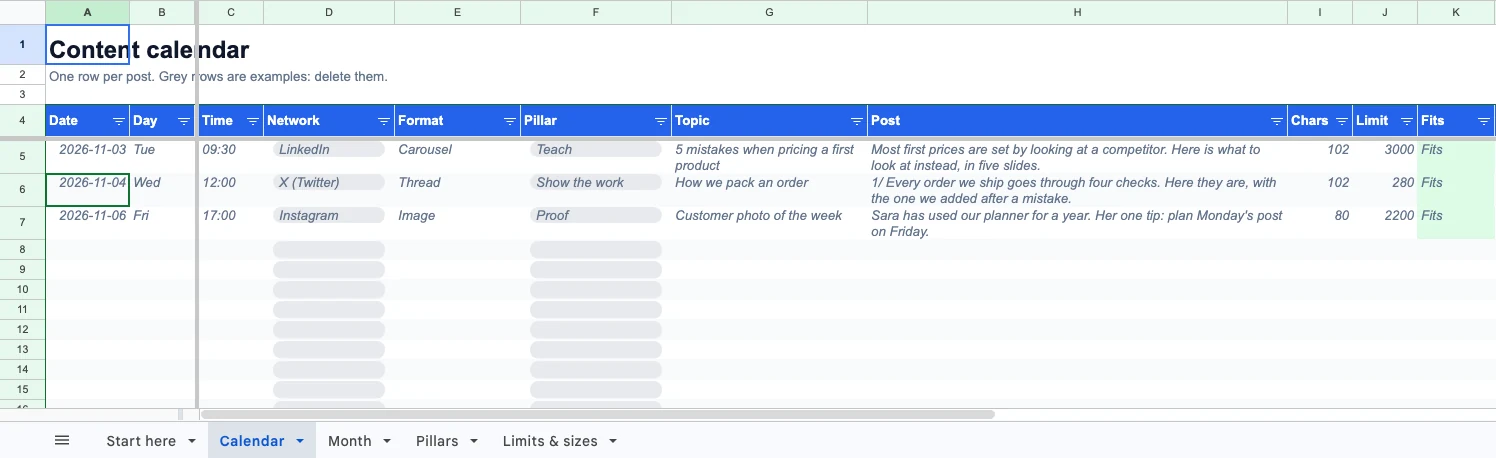The image size is (1496, 458).
Task: Open Calendar tab dropdown arrow
Action: 299,441
